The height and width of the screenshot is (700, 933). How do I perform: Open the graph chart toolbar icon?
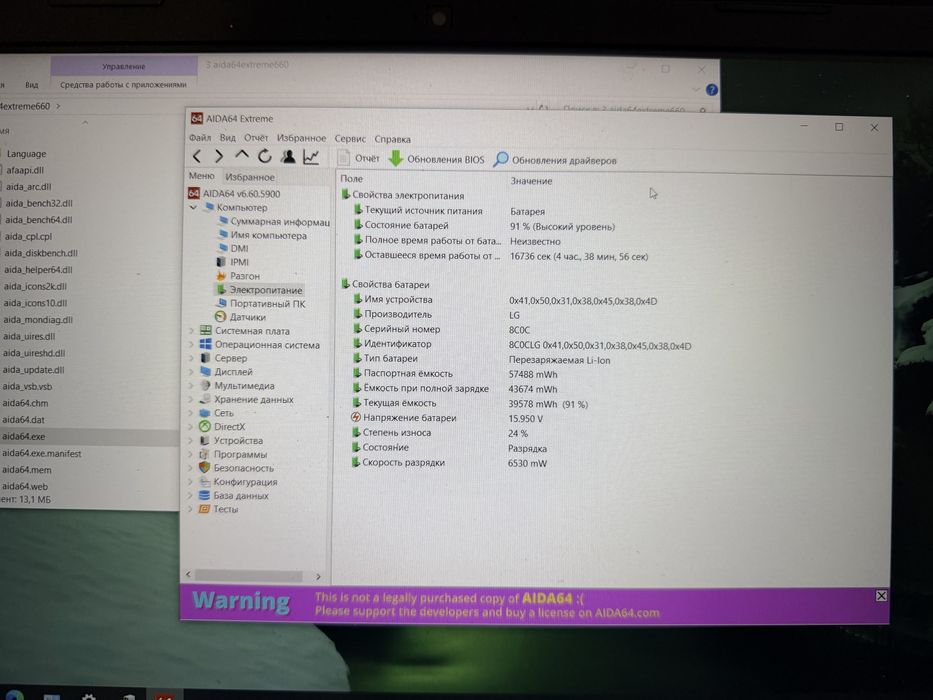tap(311, 157)
